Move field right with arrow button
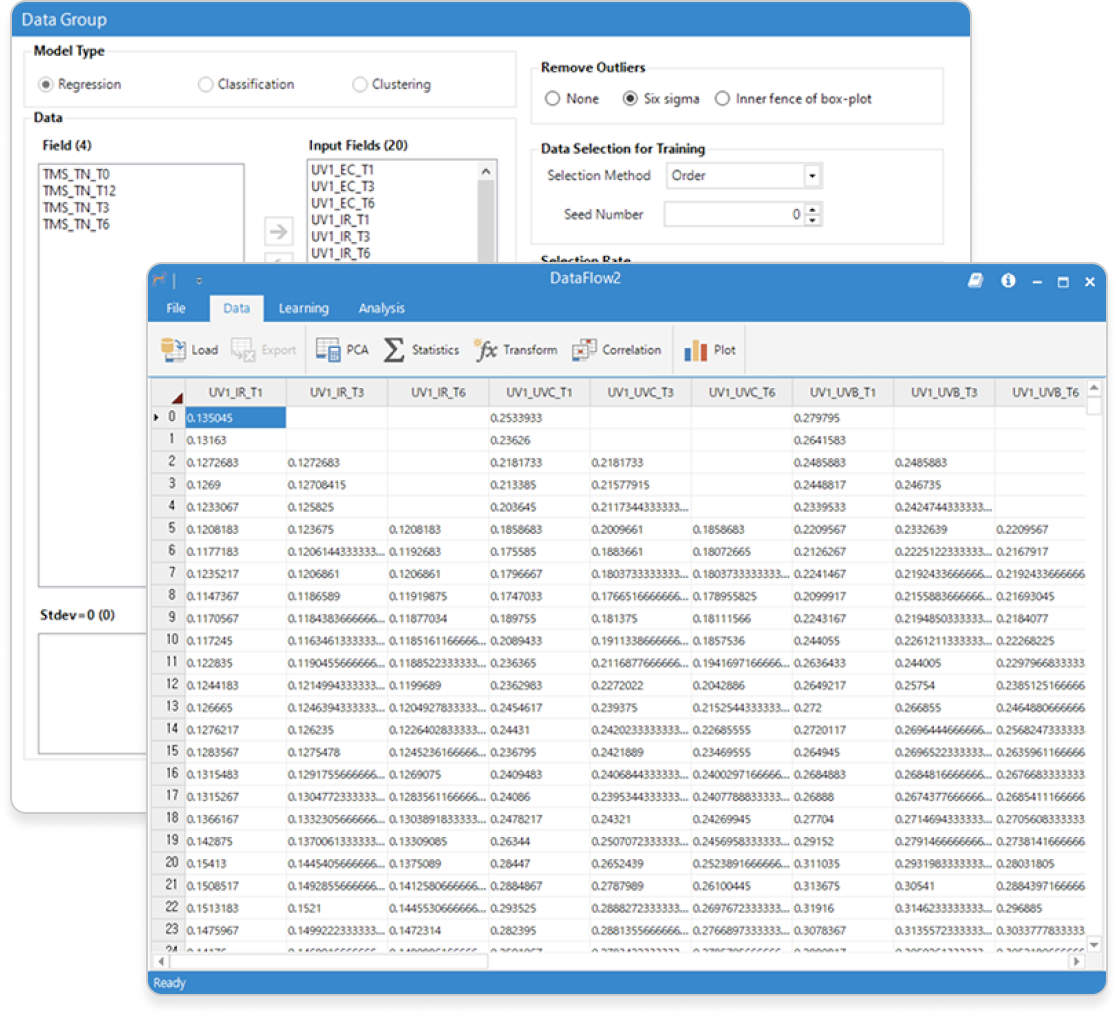The height and width of the screenshot is (1016, 1118). [x=278, y=232]
